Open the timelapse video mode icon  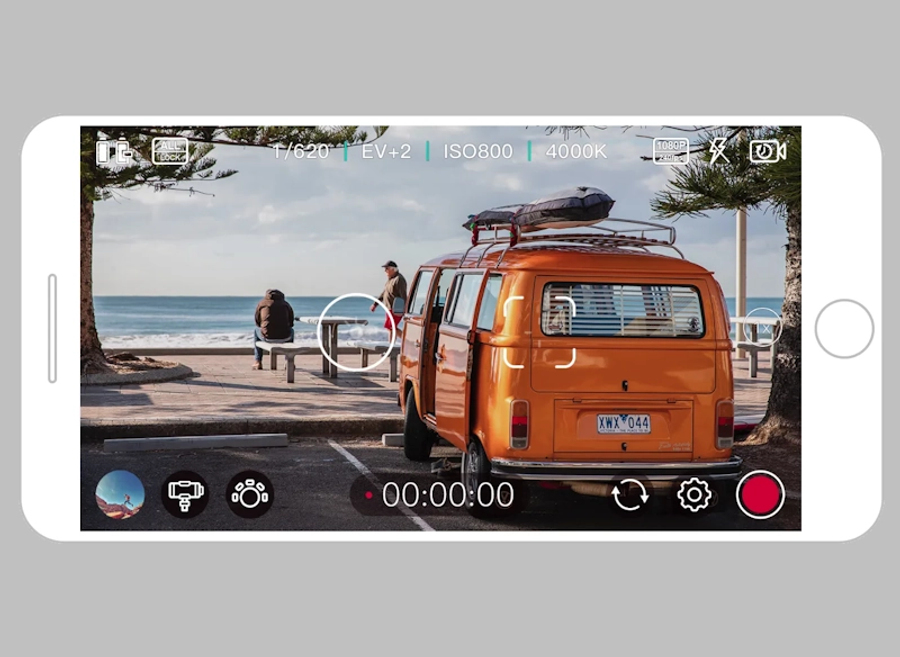click(768, 151)
